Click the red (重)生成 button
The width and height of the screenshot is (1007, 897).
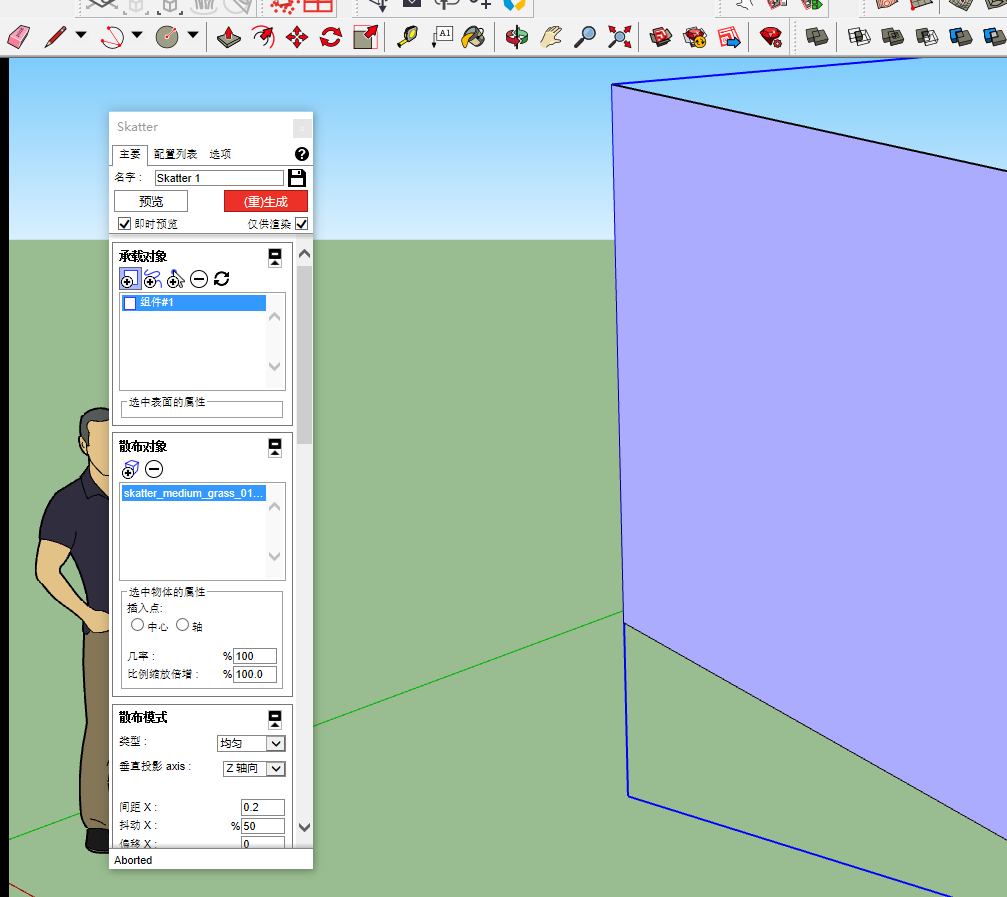pos(265,202)
